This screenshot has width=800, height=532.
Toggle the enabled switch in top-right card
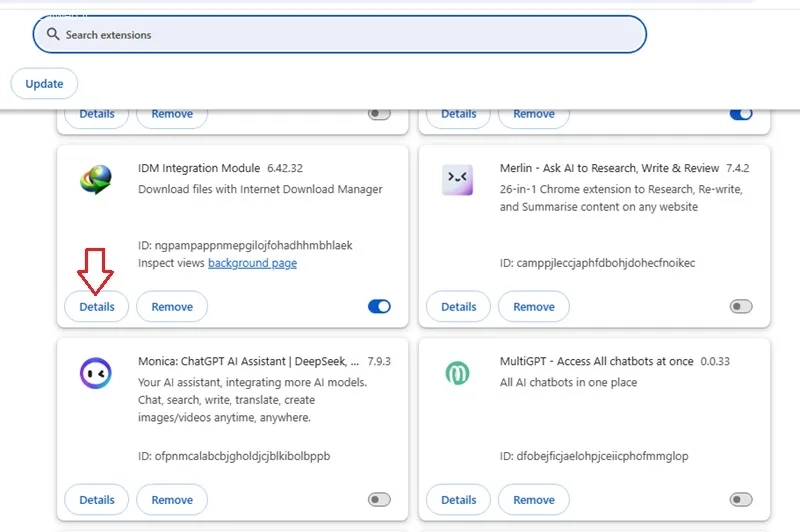click(x=741, y=114)
